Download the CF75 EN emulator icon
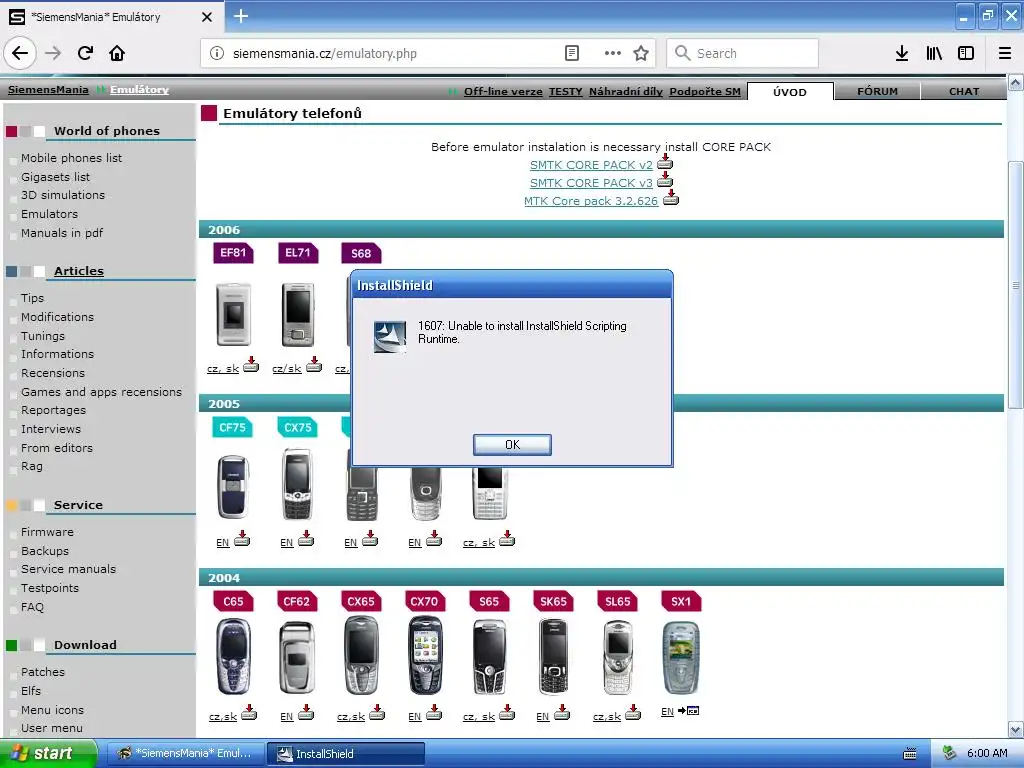The height and width of the screenshot is (768, 1024). point(242,538)
